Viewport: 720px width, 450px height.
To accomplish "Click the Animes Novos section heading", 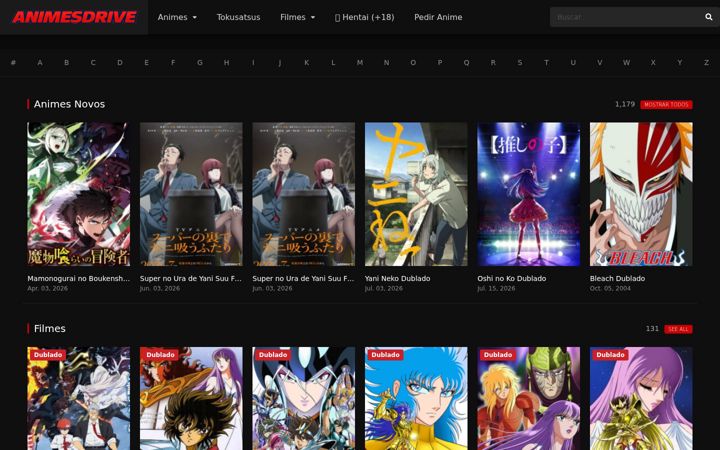I will pyautogui.click(x=69, y=104).
